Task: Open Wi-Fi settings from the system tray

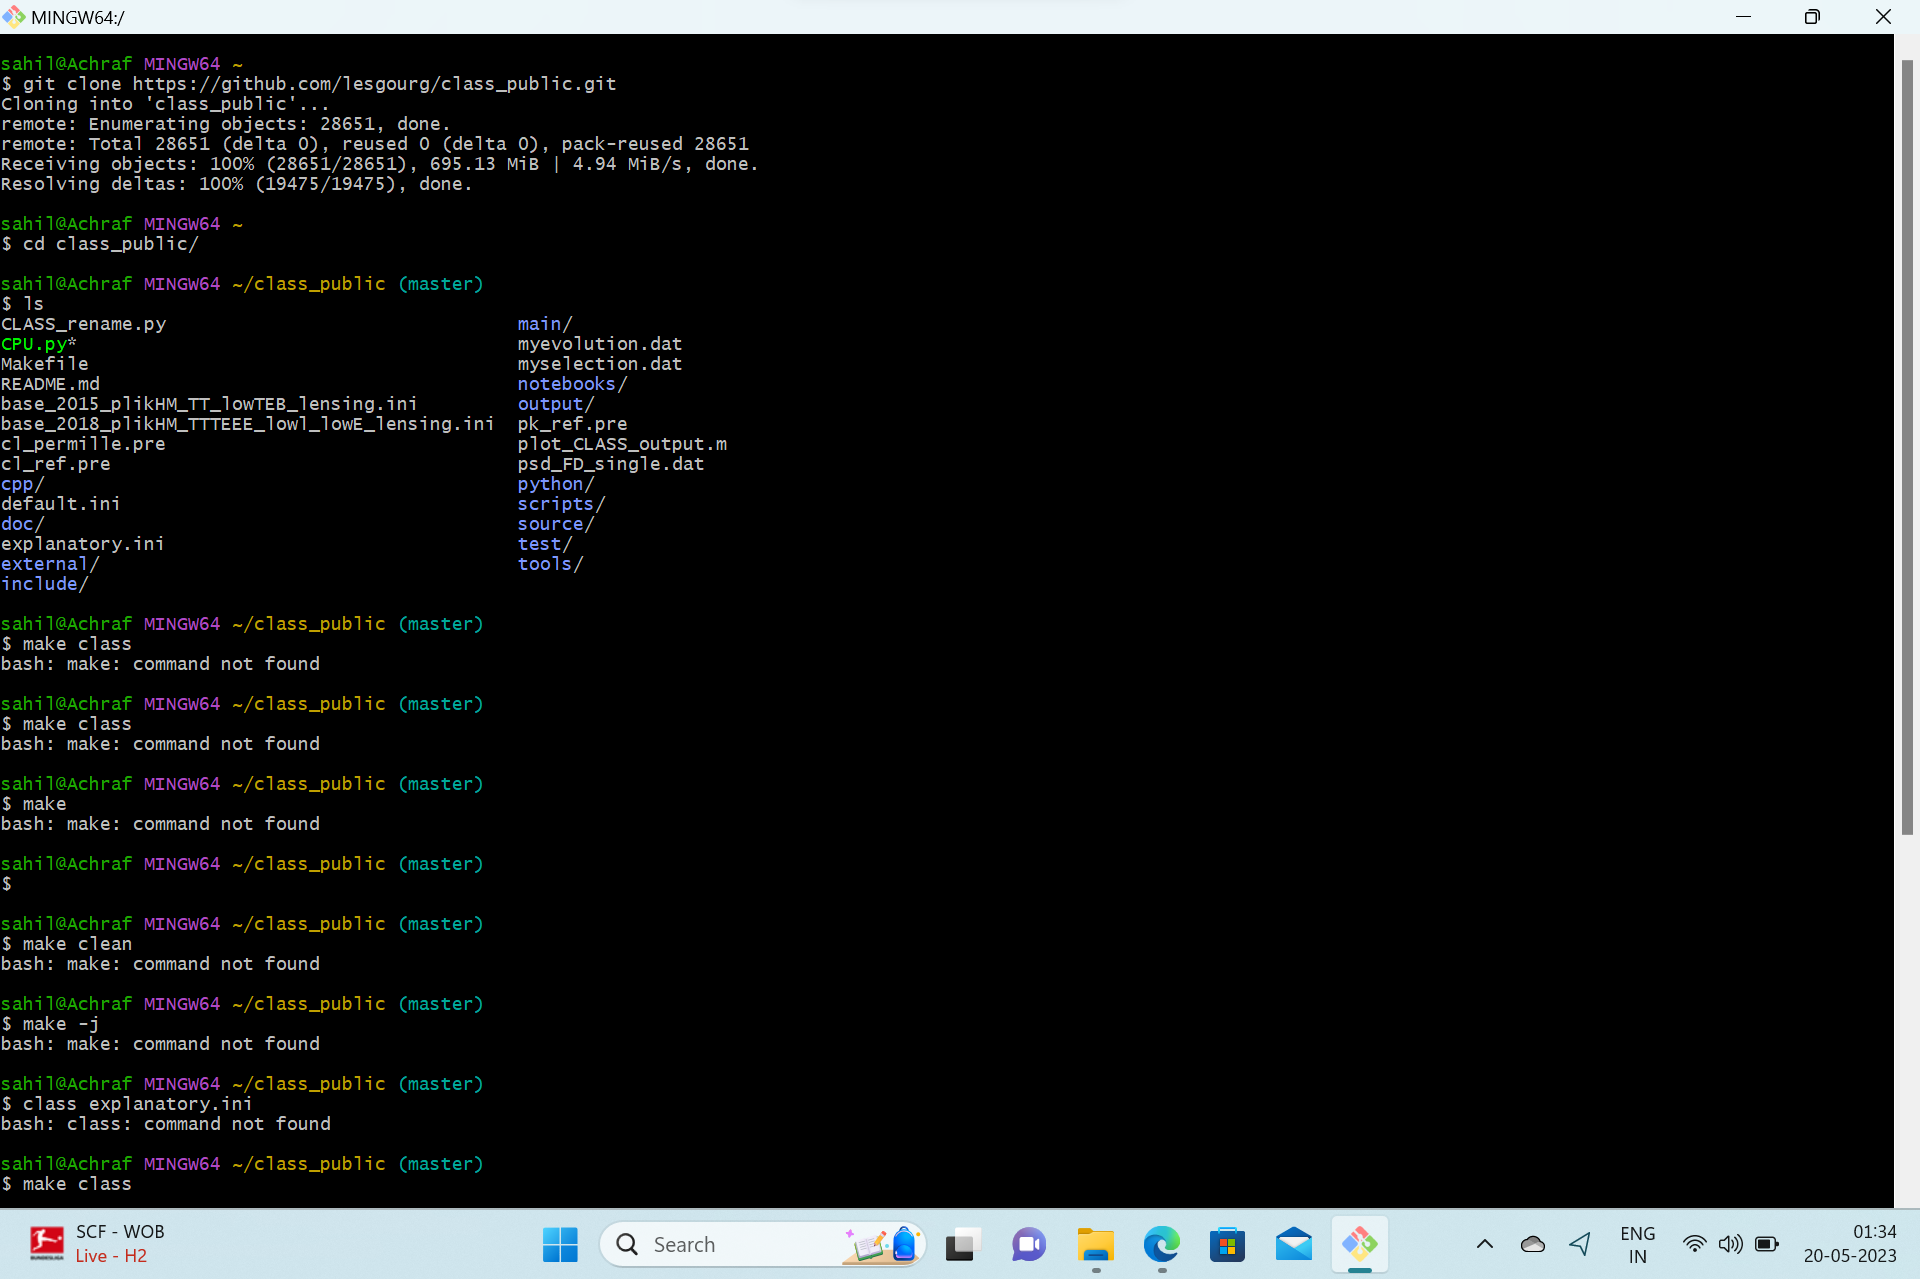Action: (1695, 1244)
